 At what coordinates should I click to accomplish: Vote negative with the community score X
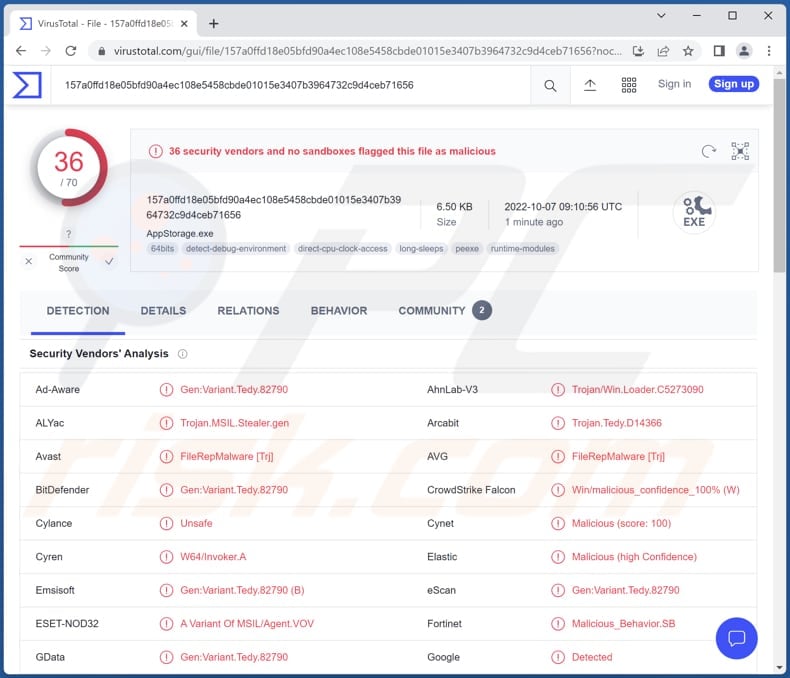(x=29, y=261)
